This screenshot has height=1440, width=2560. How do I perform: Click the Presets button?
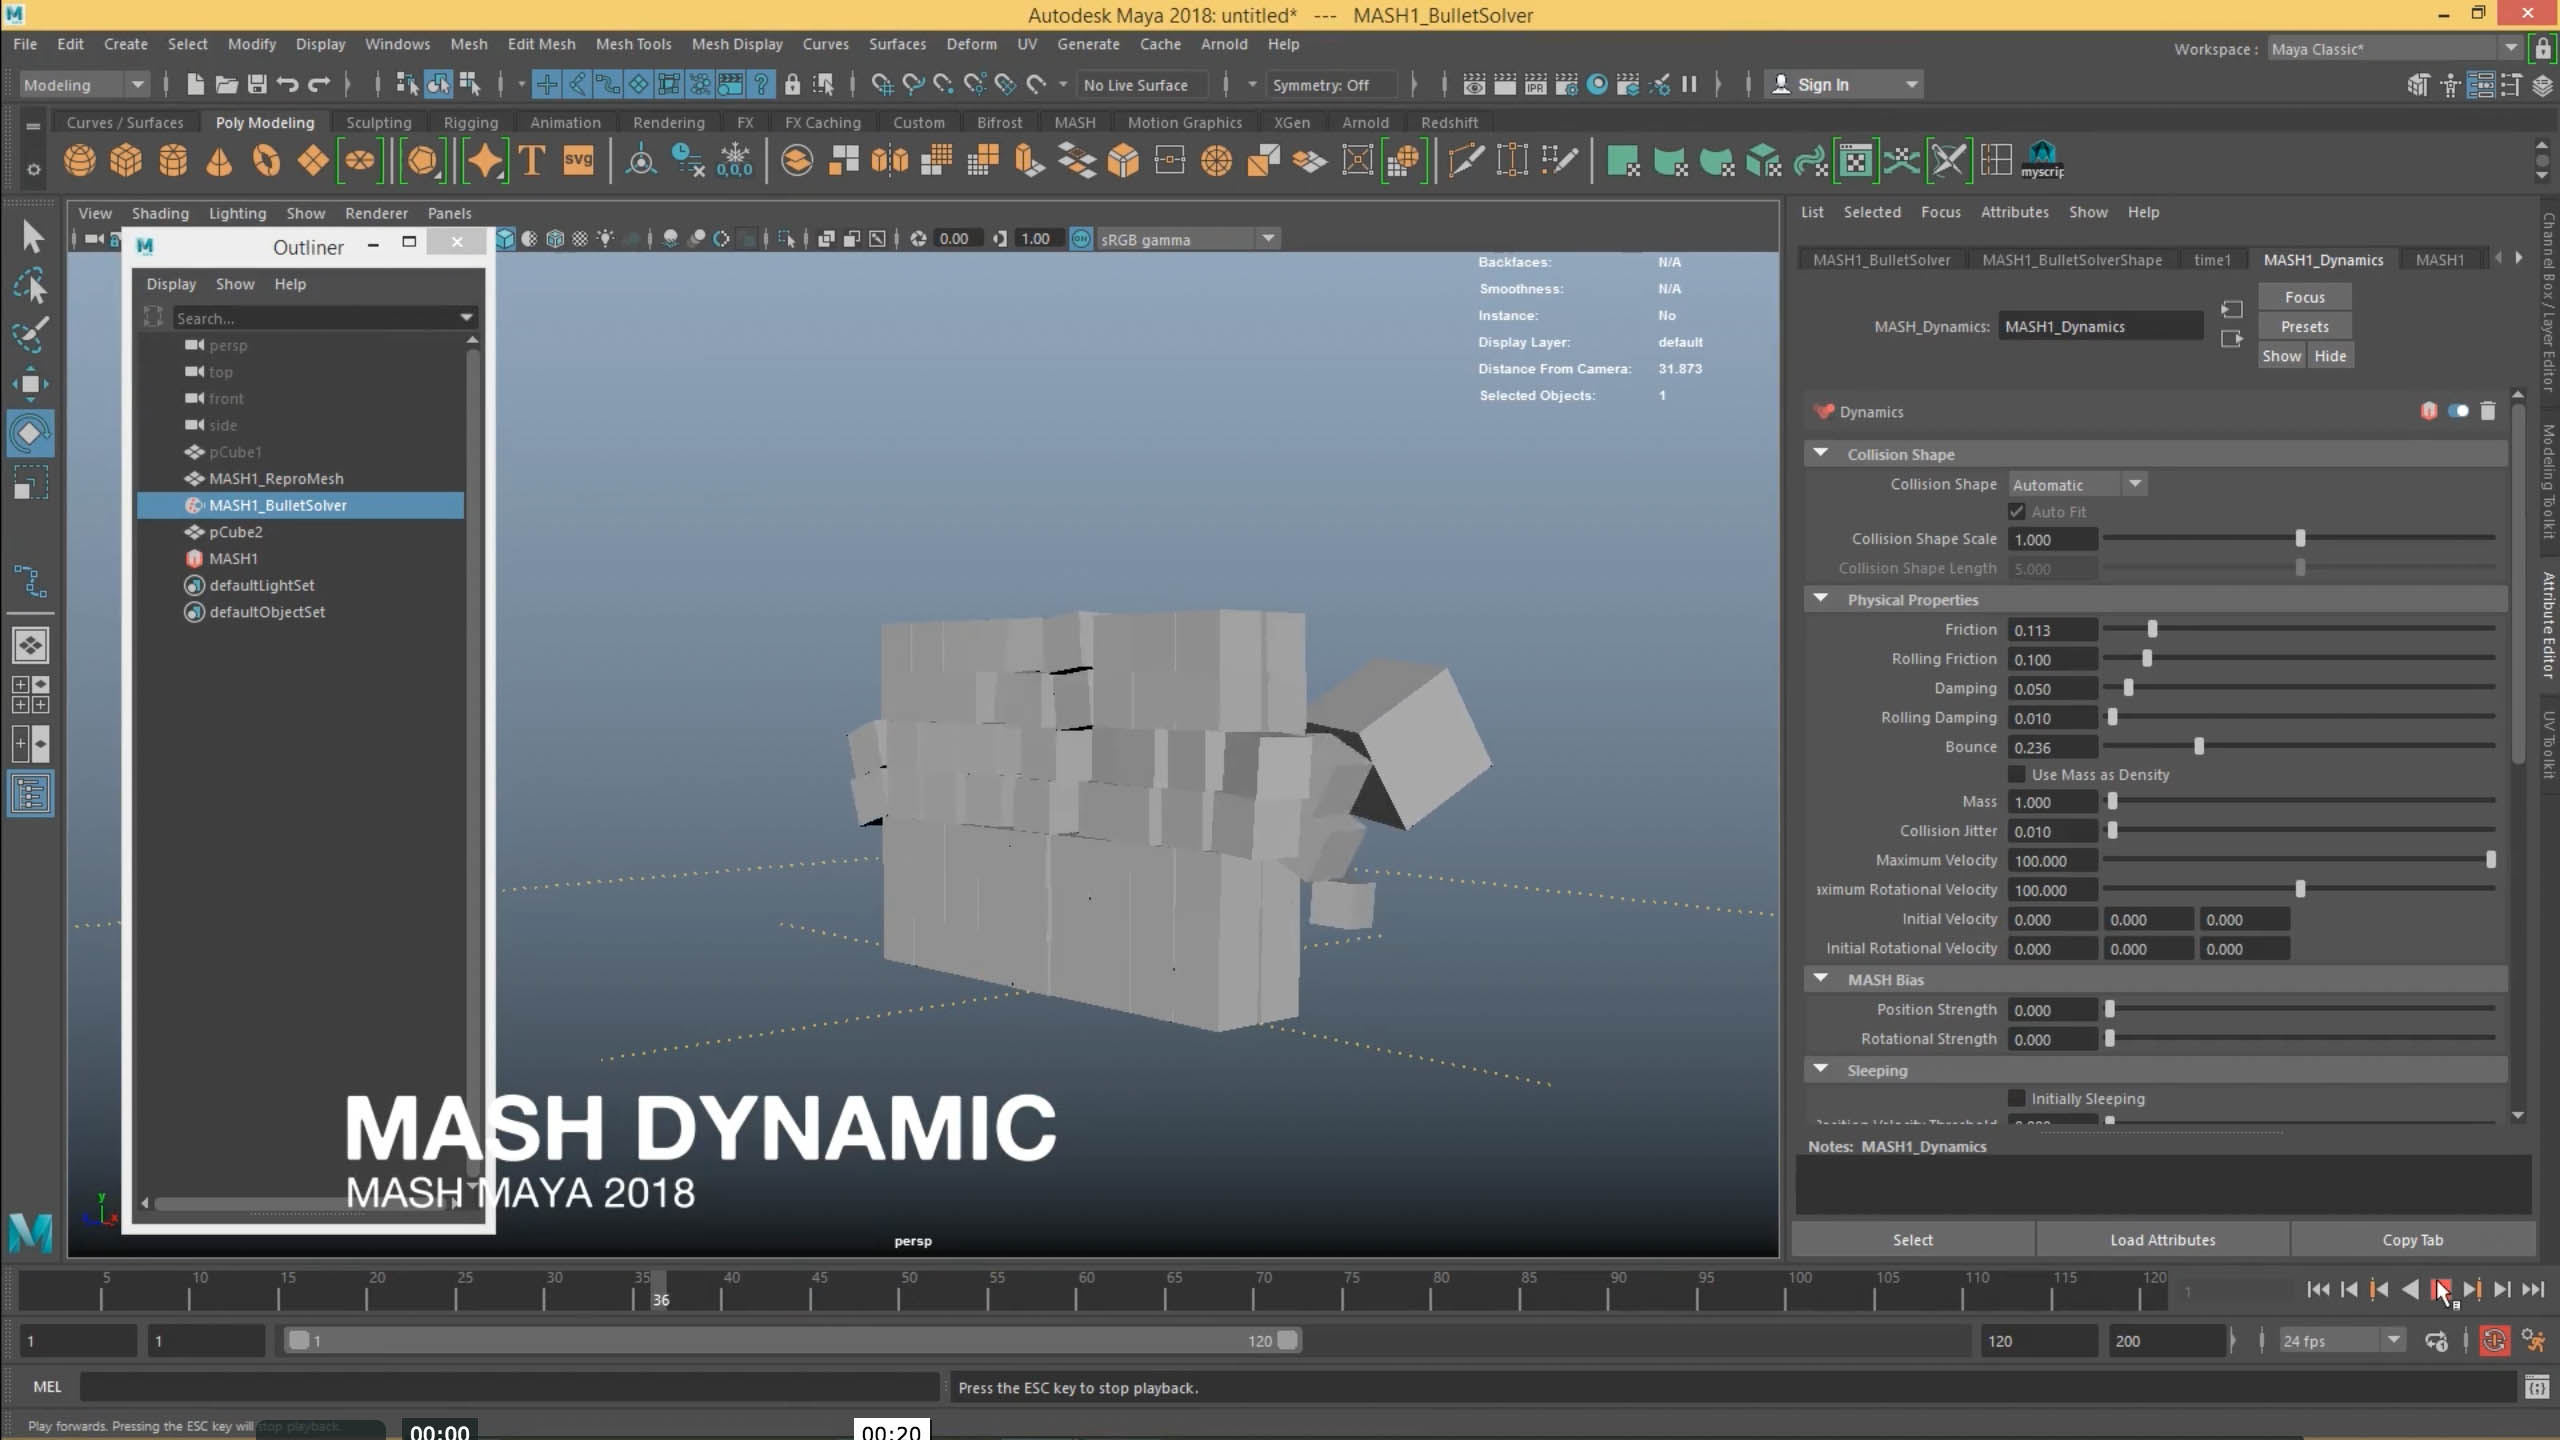click(2304, 326)
